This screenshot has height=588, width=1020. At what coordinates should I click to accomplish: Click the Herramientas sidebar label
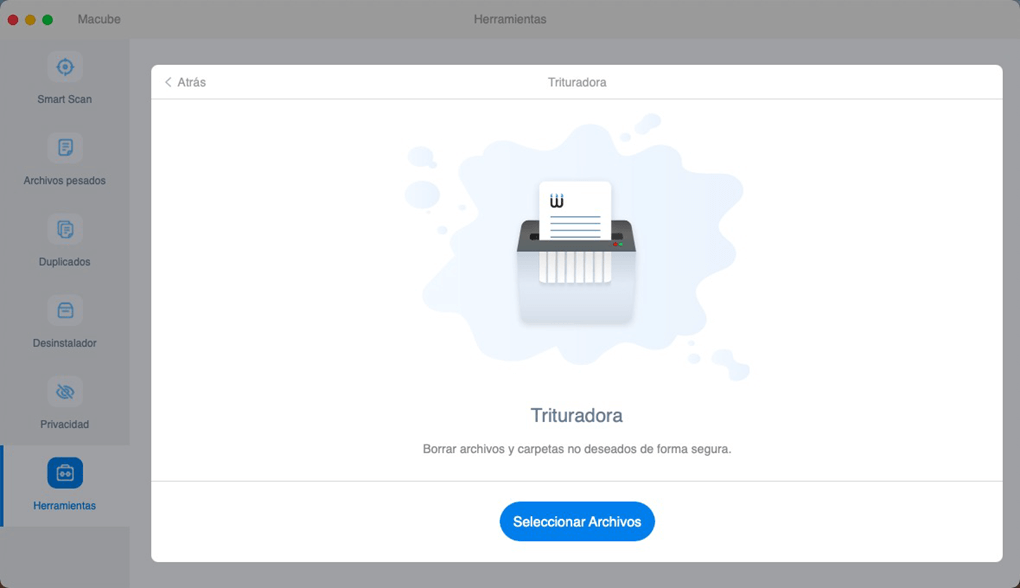[x=64, y=505]
